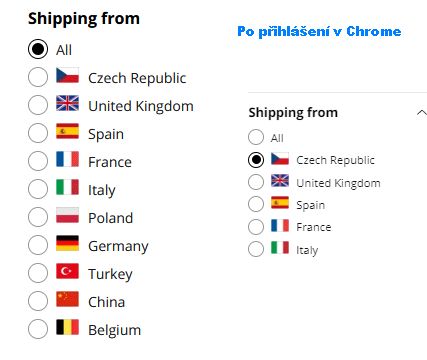
Task: Click the Belgium flag icon
Action: coord(67,327)
